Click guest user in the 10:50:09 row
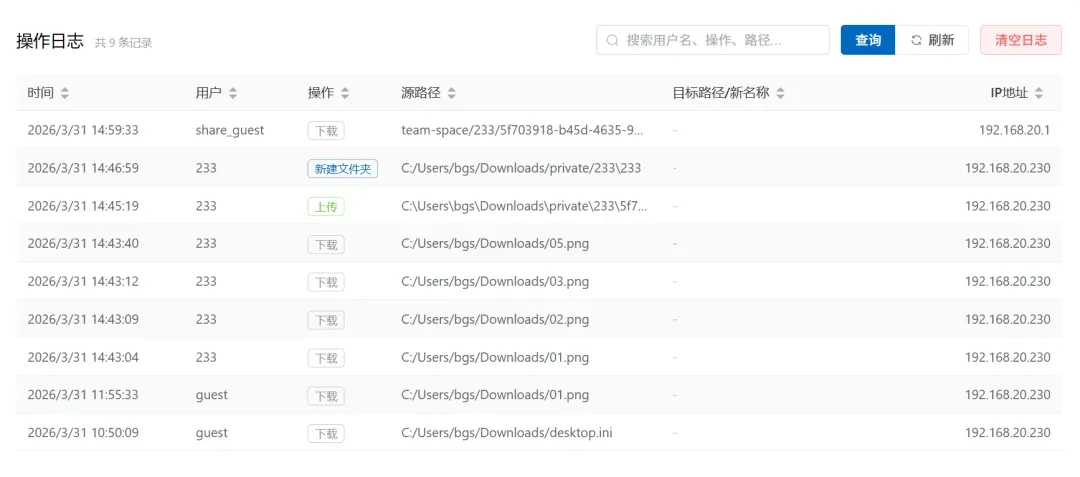The height and width of the screenshot is (477, 1080). tap(211, 433)
